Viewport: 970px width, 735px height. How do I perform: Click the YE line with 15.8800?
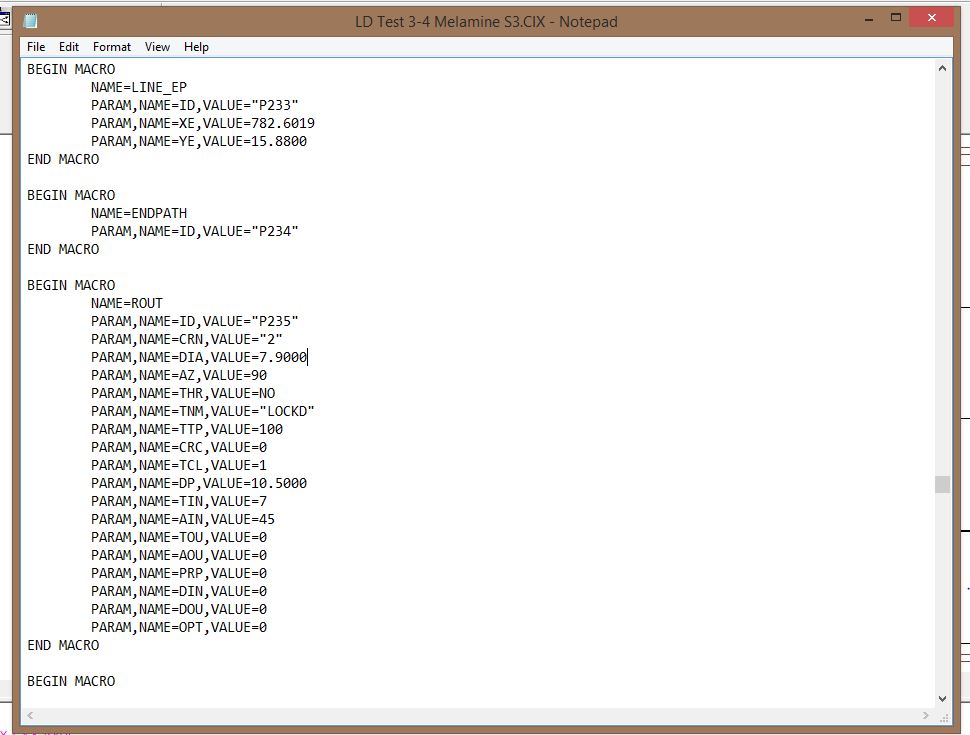point(199,141)
